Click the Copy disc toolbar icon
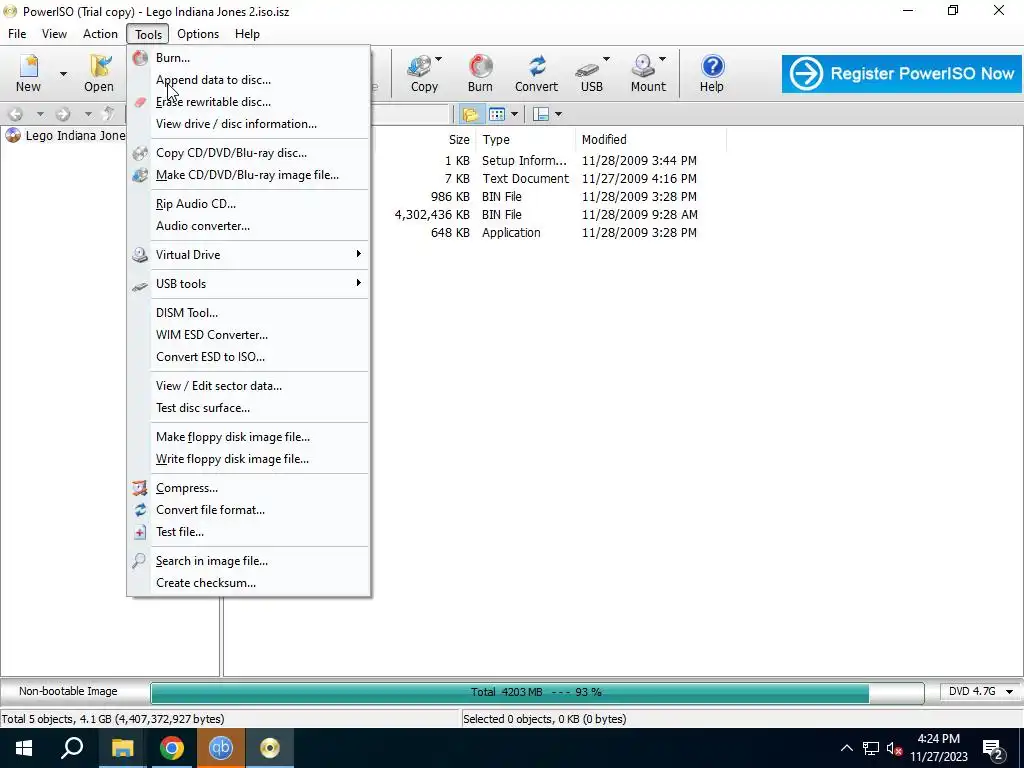Image resolution: width=1024 pixels, height=768 pixels. pos(419,67)
